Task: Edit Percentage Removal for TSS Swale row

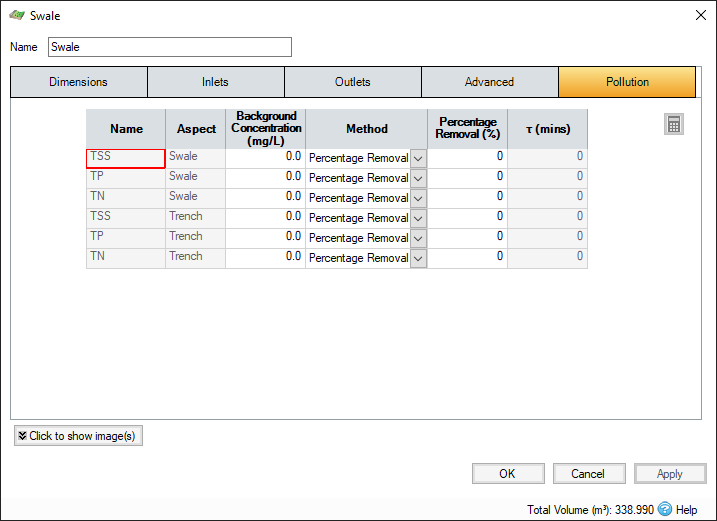Action: 467,158
